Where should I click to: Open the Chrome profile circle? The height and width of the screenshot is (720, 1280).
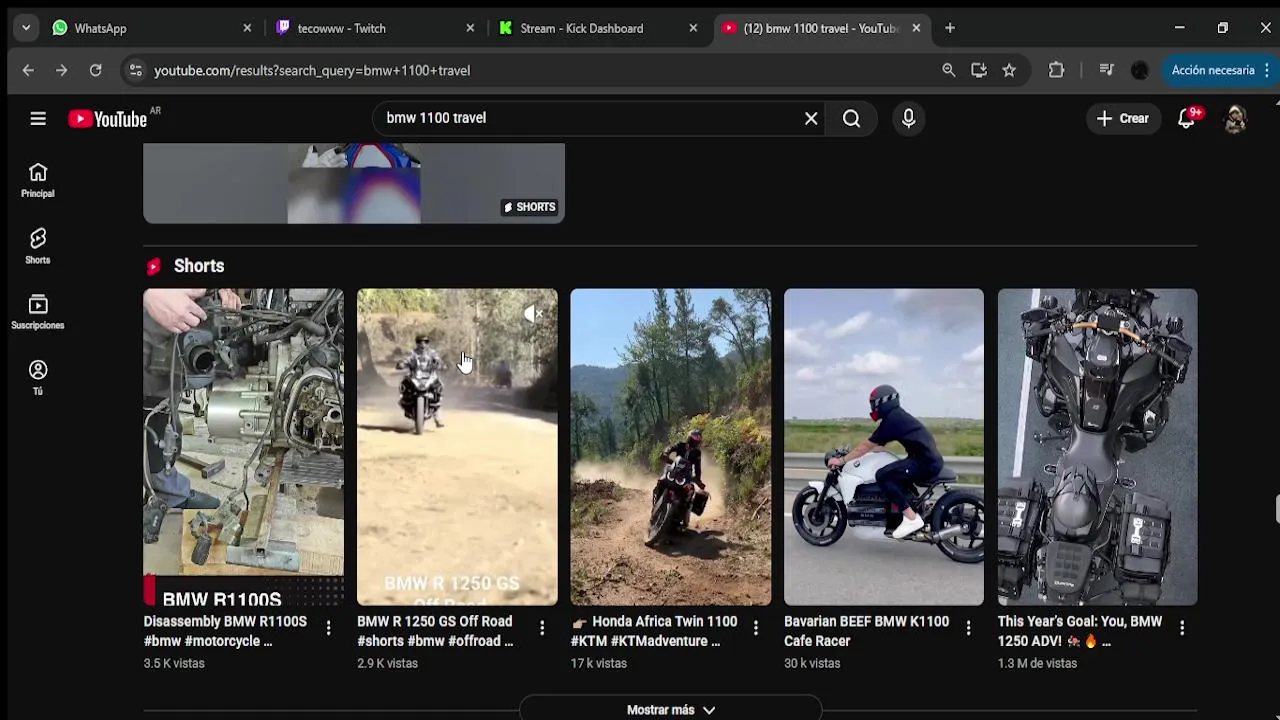click(x=1140, y=70)
